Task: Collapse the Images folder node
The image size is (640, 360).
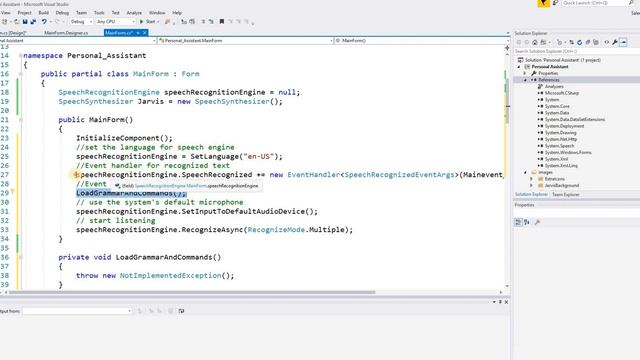Action: pos(525,172)
